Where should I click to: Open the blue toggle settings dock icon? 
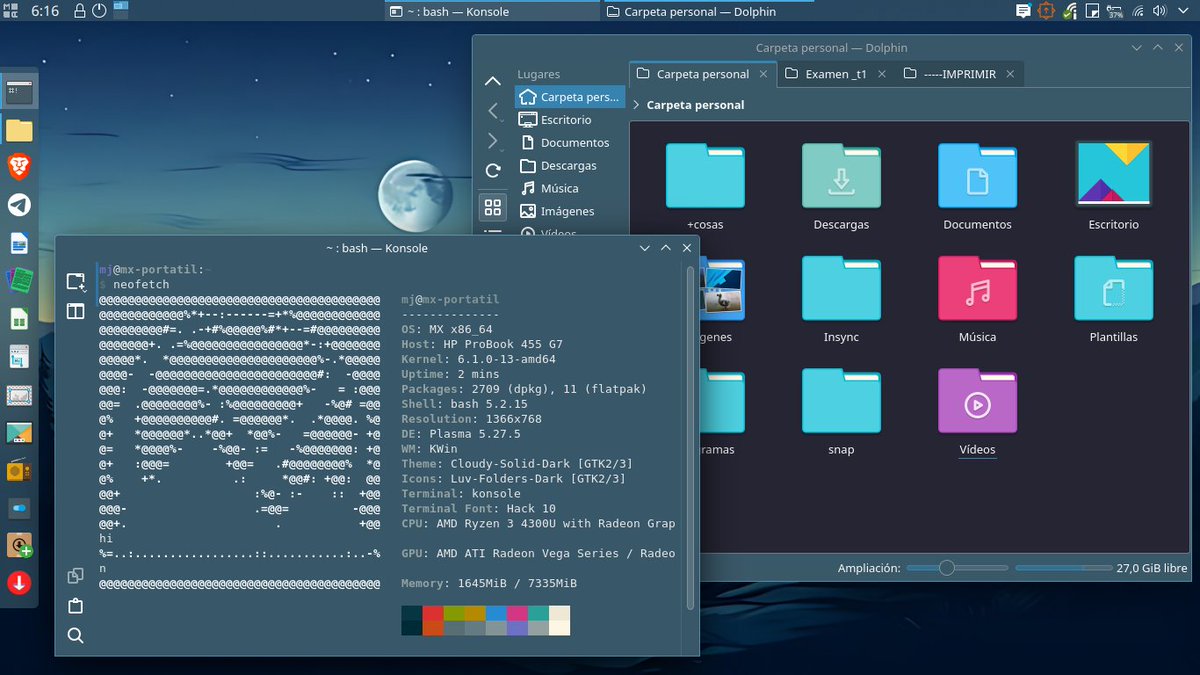(19, 508)
